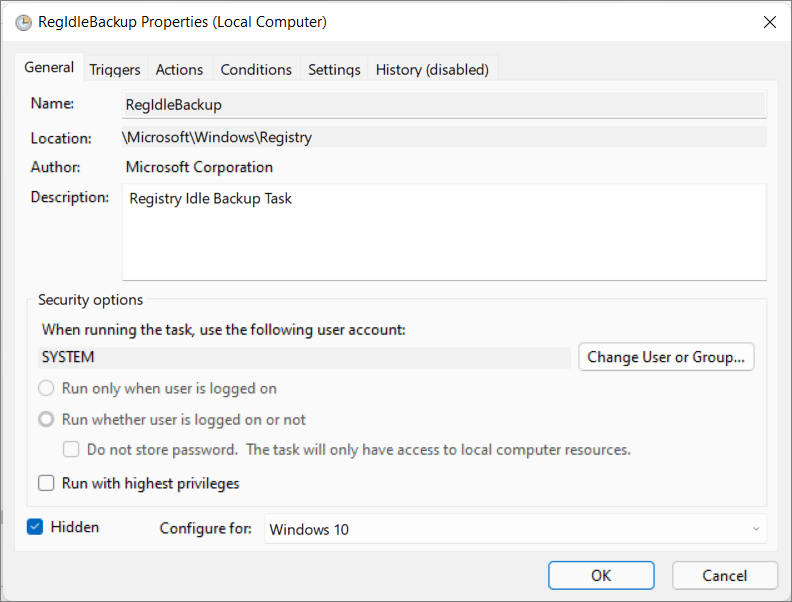Select the Settings tab
The image size is (792, 602).
click(x=334, y=69)
